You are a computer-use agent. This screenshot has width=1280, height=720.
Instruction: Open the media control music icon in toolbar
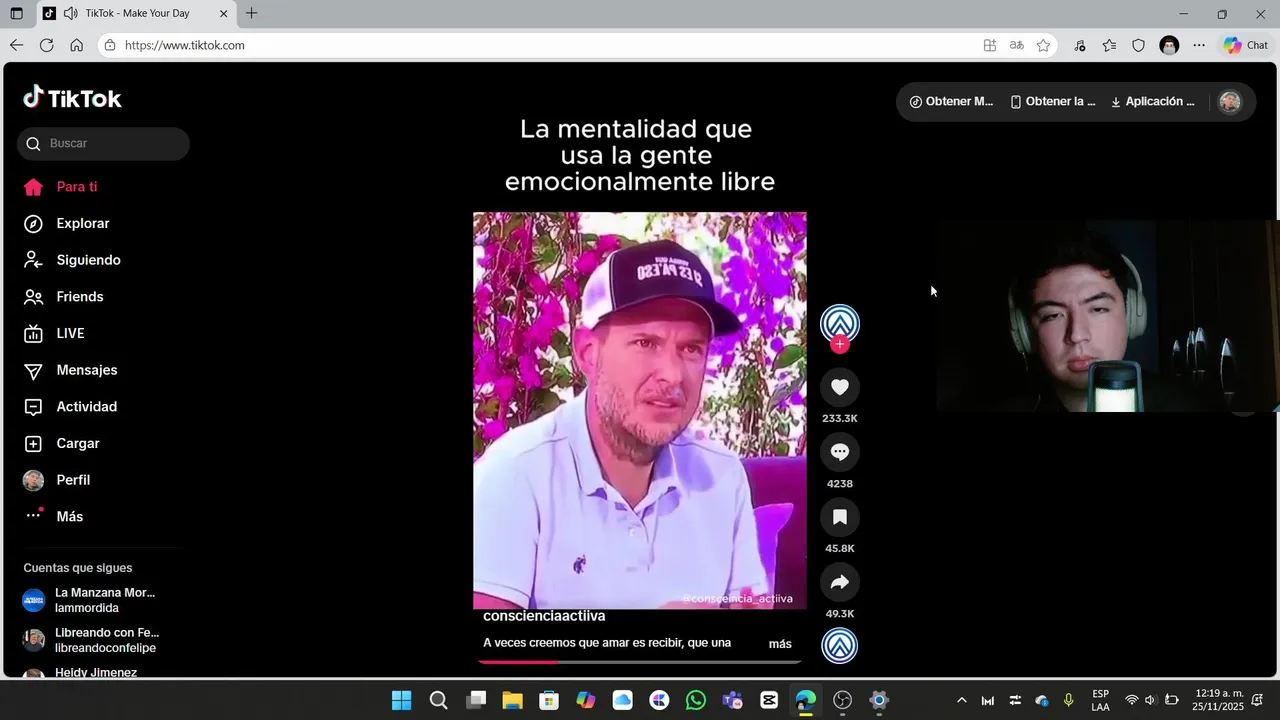point(1079,45)
